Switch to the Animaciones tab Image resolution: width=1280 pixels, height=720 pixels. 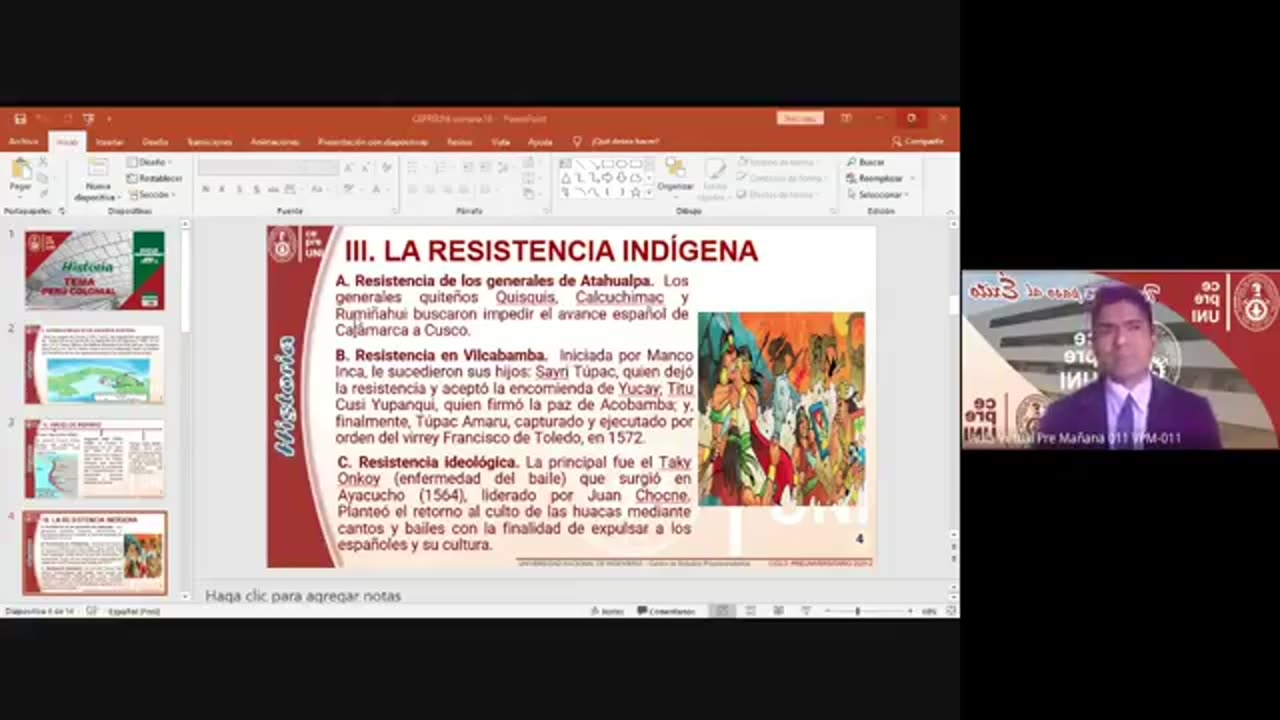275,142
